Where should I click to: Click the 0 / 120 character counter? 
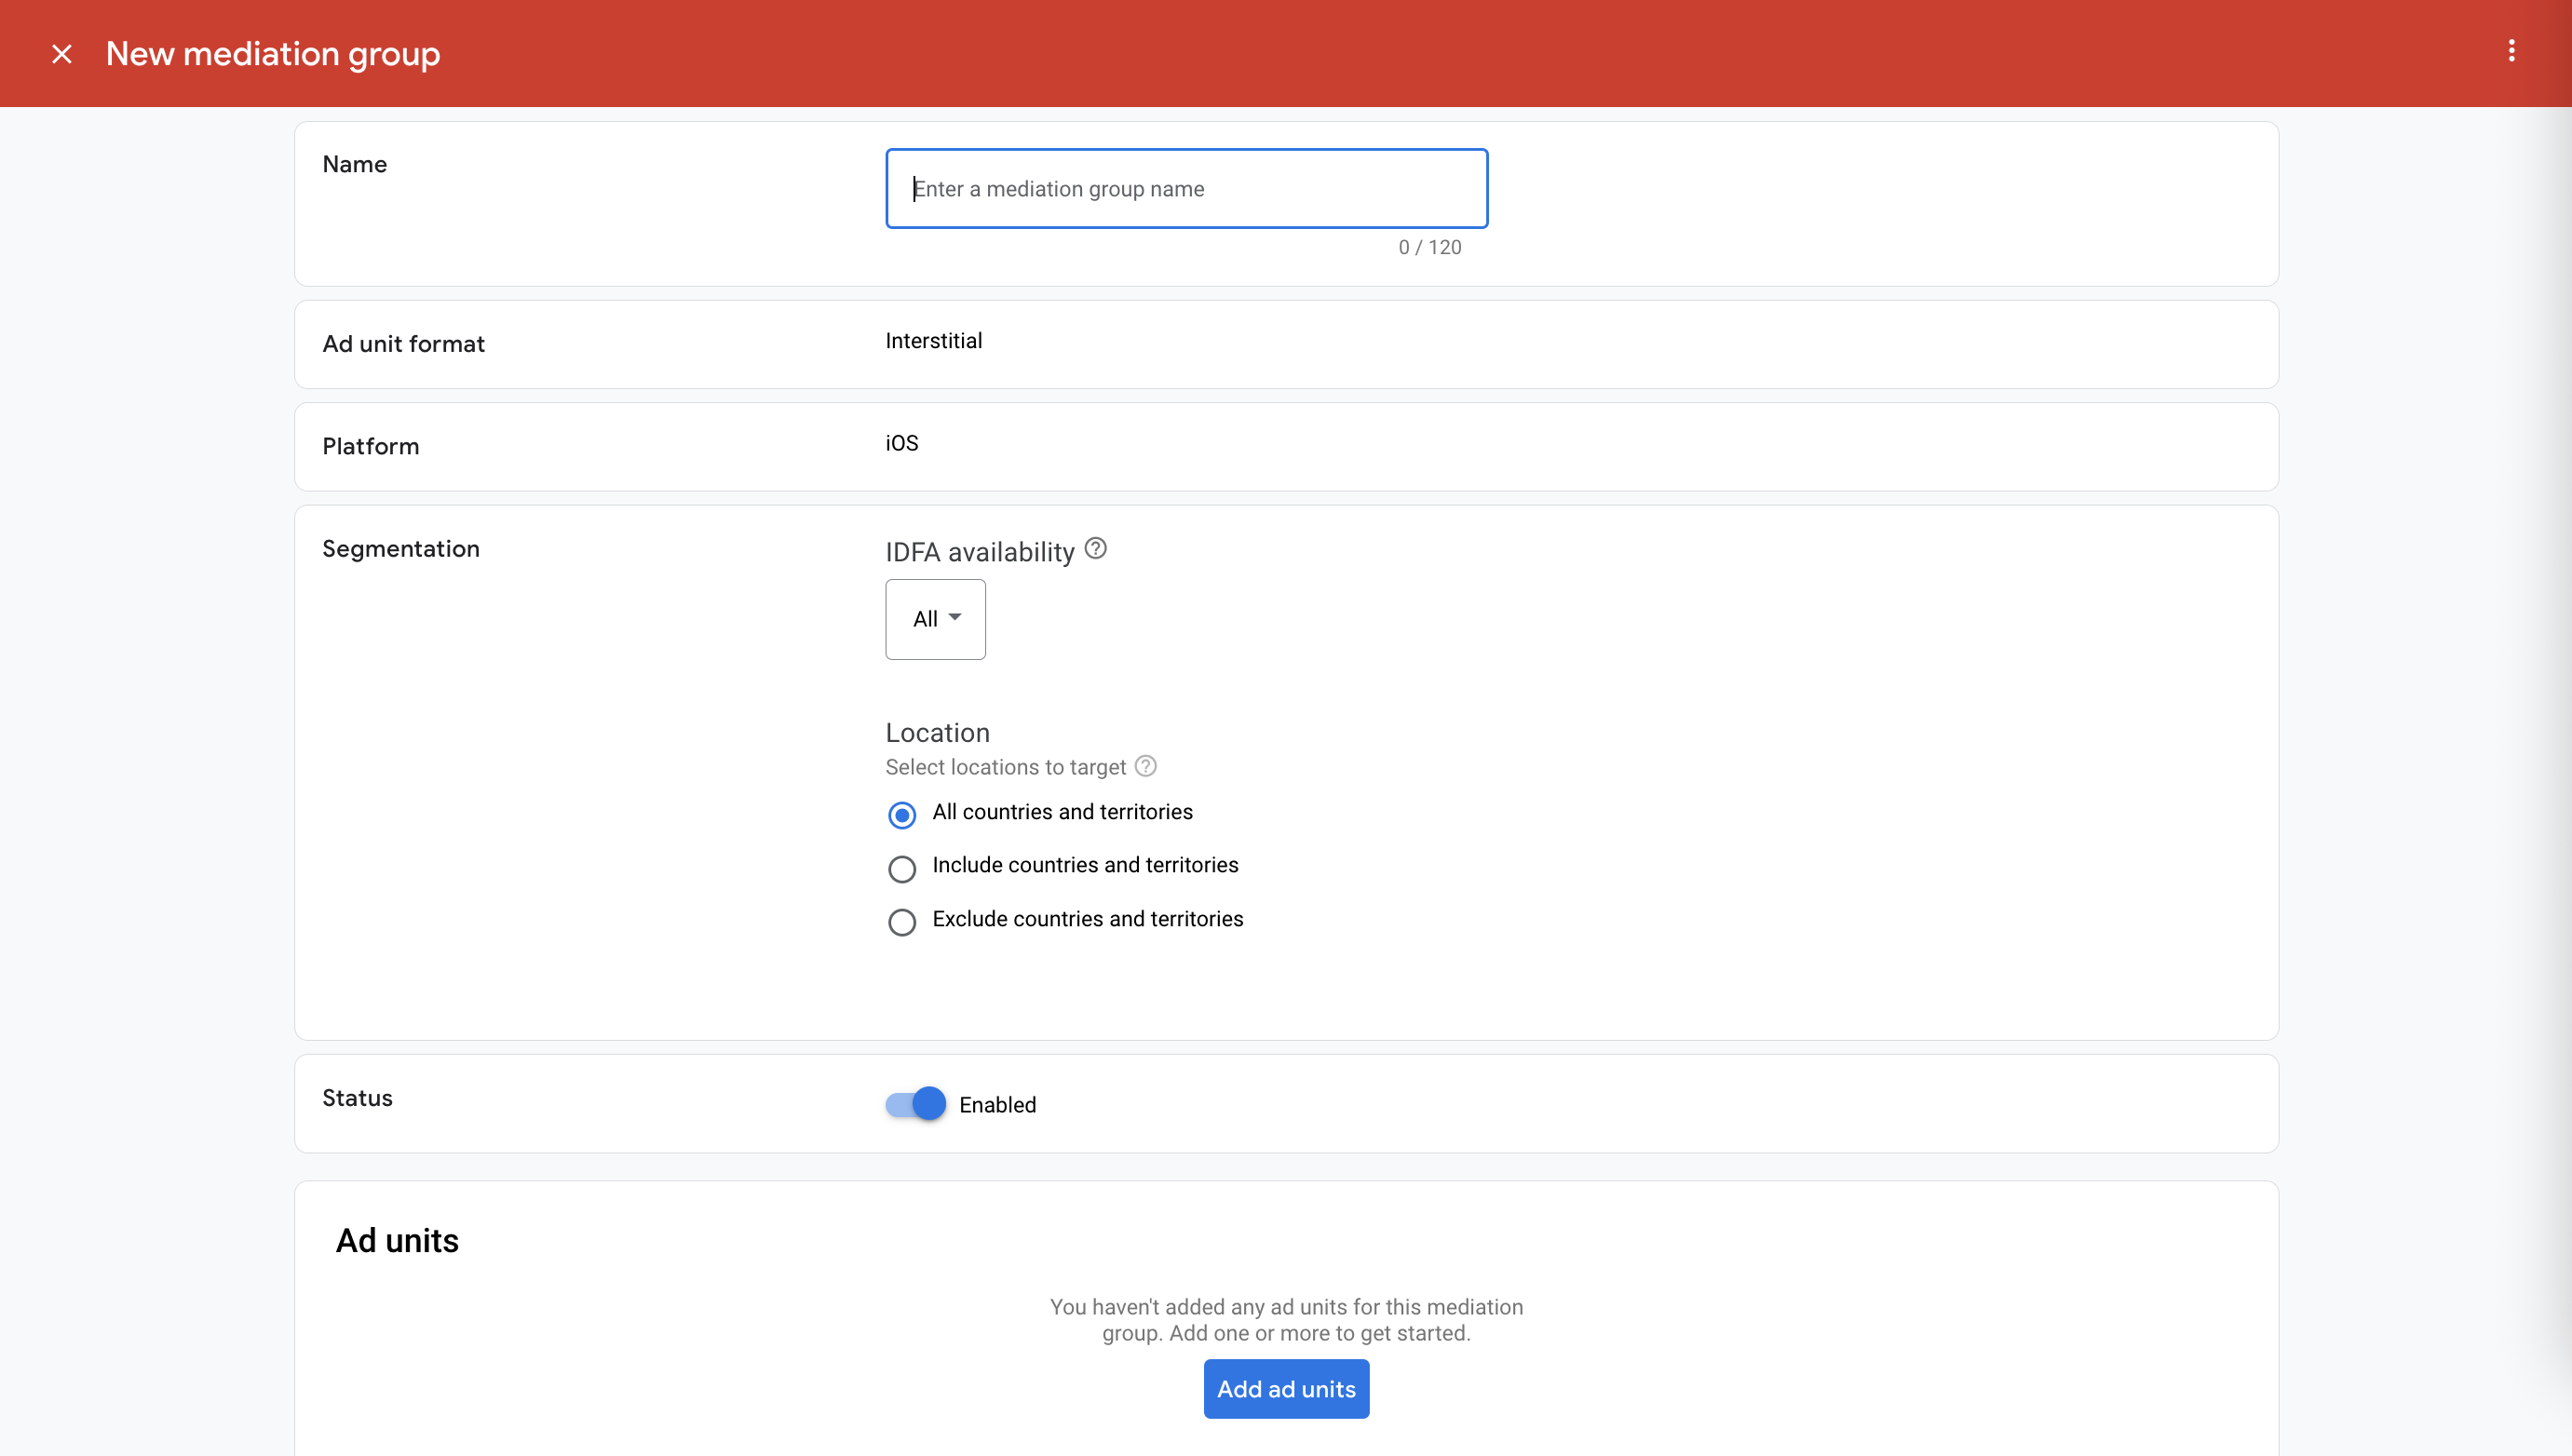point(1429,247)
